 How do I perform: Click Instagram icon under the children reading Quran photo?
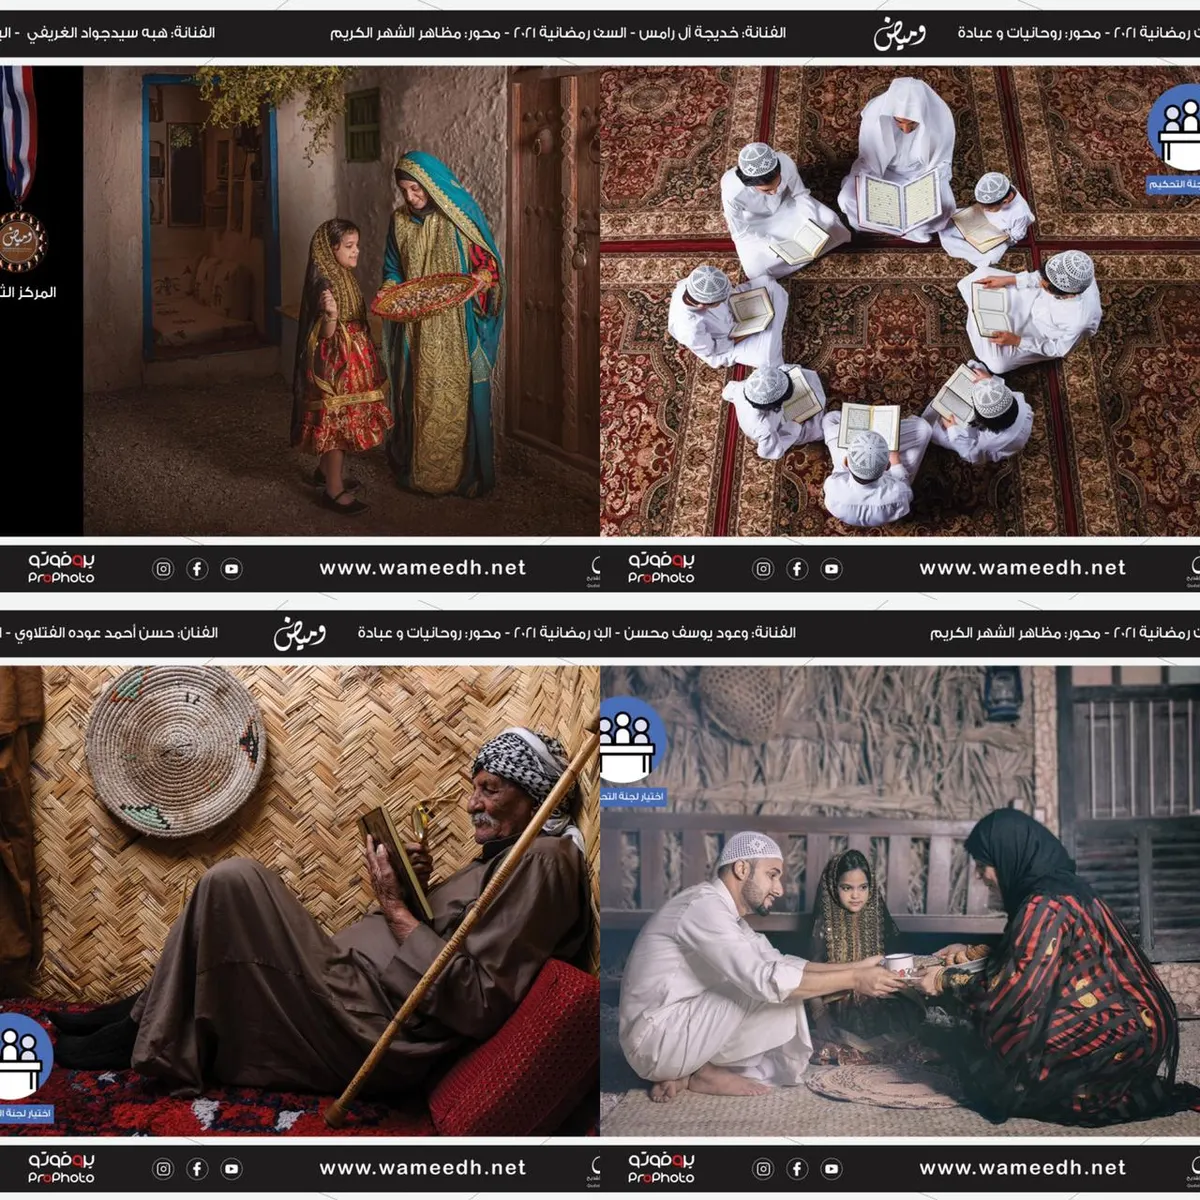tap(763, 569)
